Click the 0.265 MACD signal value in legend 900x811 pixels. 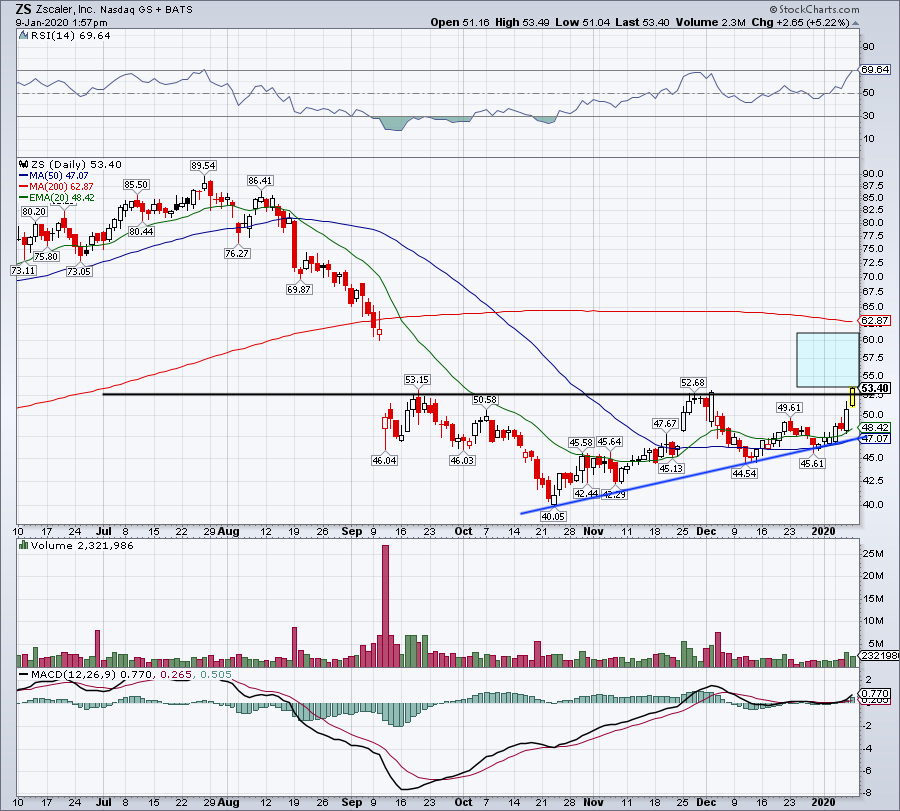[x=176, y=674]
